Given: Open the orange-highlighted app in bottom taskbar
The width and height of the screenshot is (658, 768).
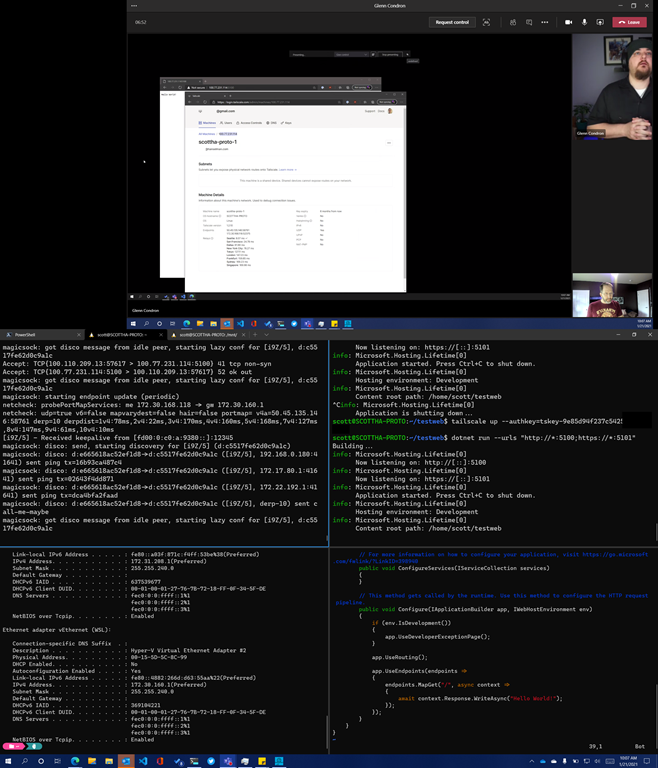Looking at the screenshot, I should (126, 761).
